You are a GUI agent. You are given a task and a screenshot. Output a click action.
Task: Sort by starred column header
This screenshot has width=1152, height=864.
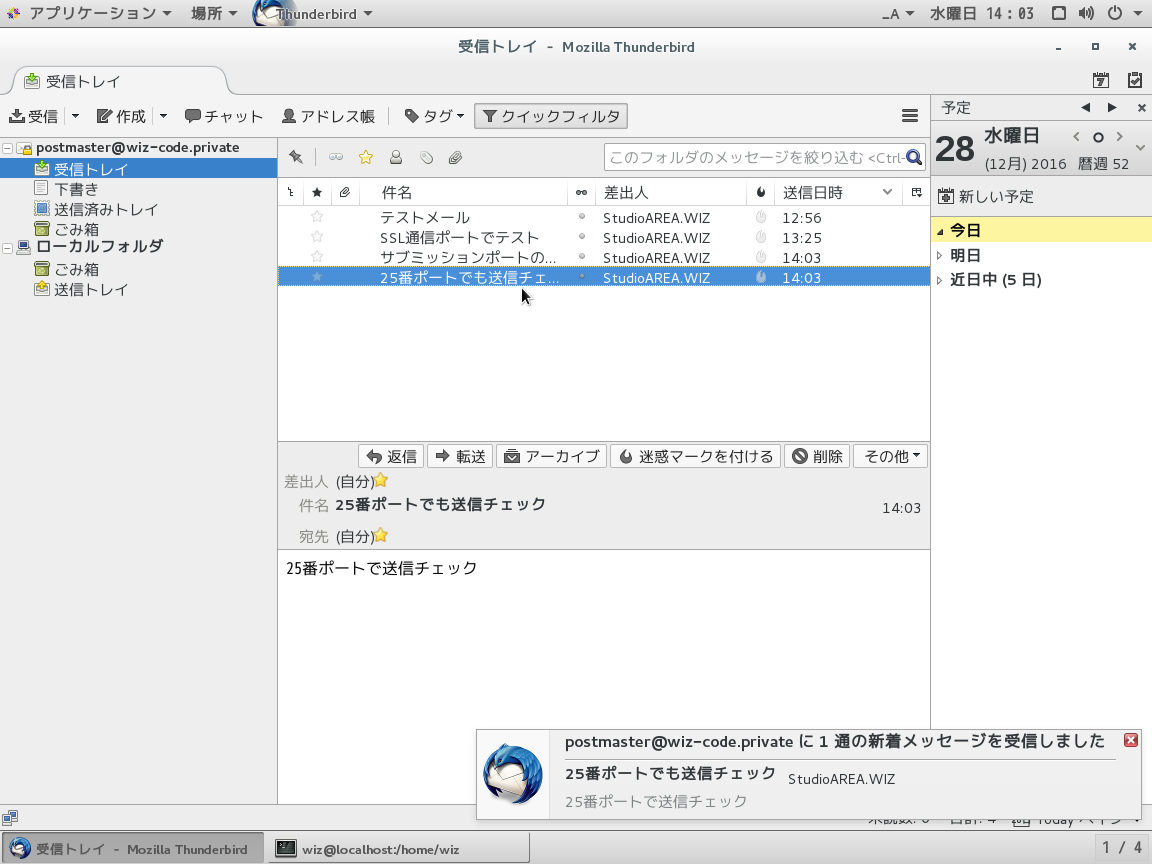tap(317, 192)
